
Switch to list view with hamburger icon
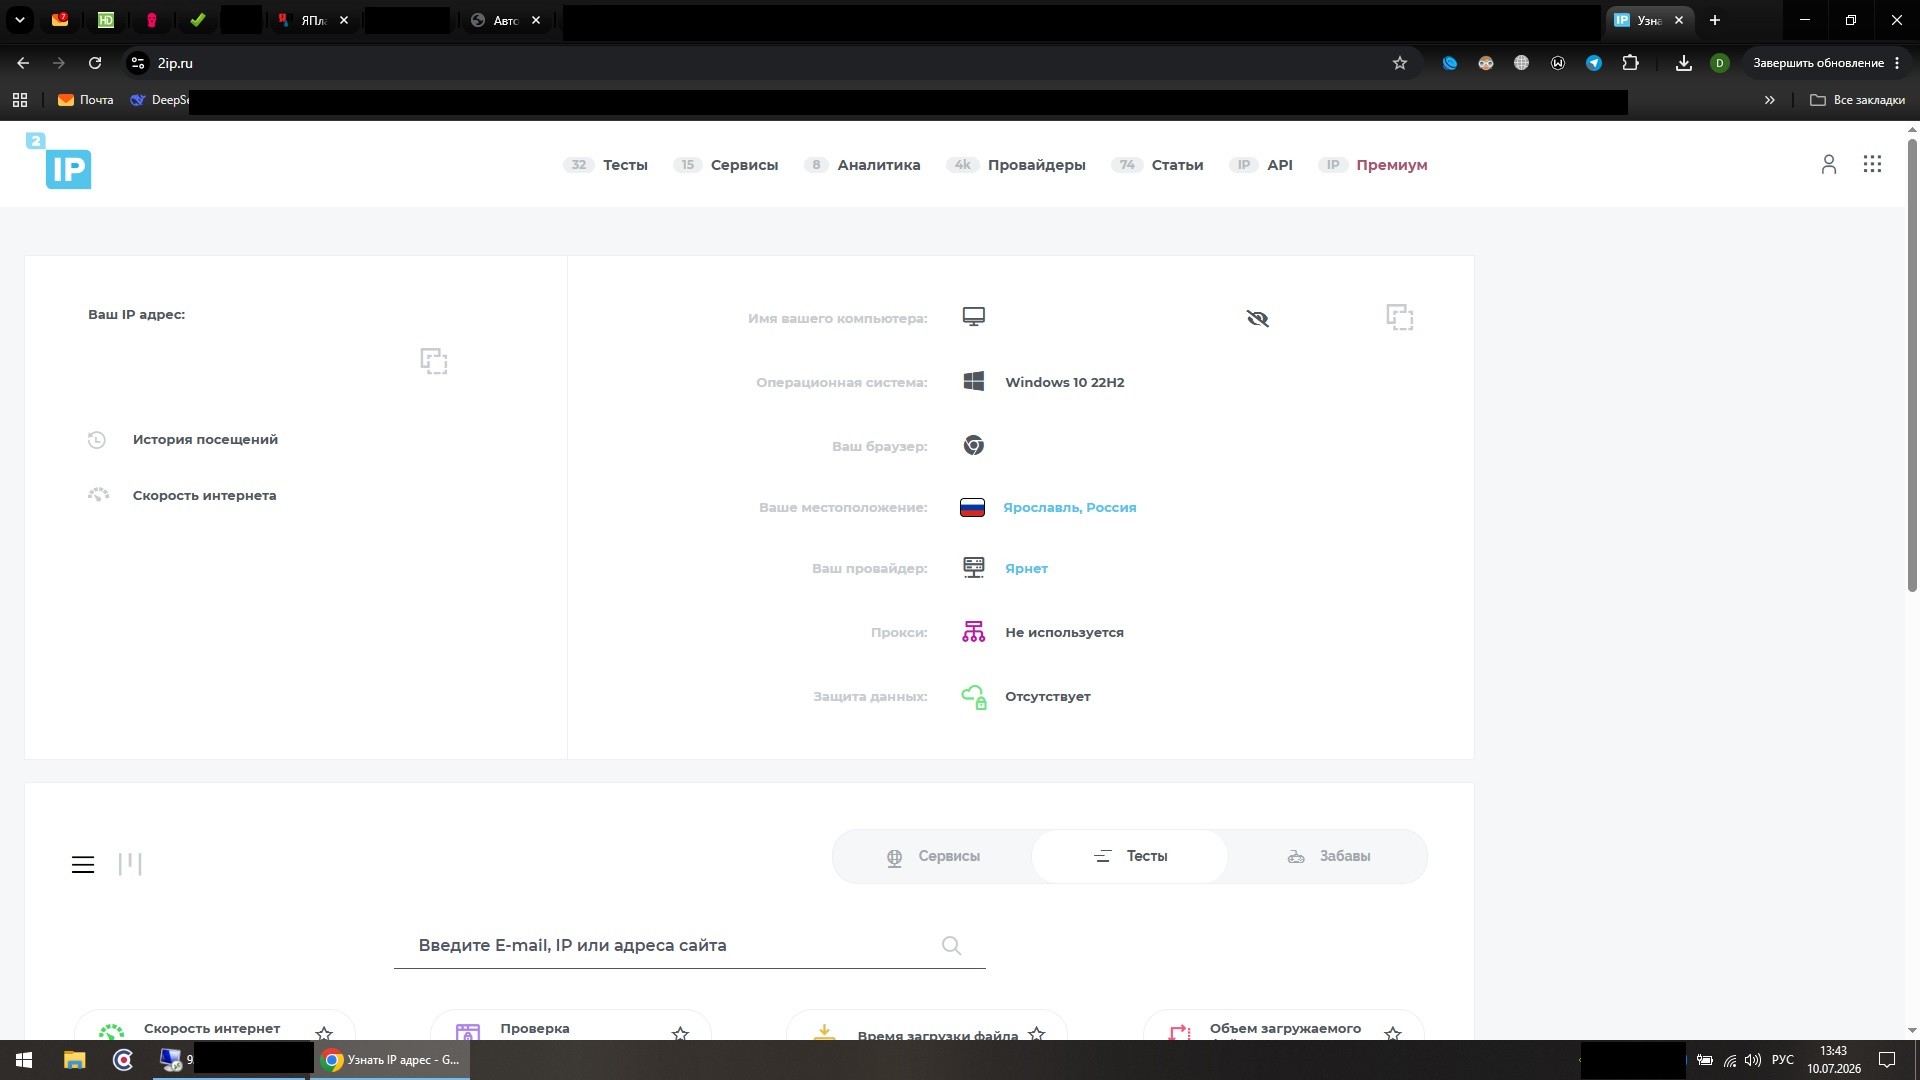[83, 865]
